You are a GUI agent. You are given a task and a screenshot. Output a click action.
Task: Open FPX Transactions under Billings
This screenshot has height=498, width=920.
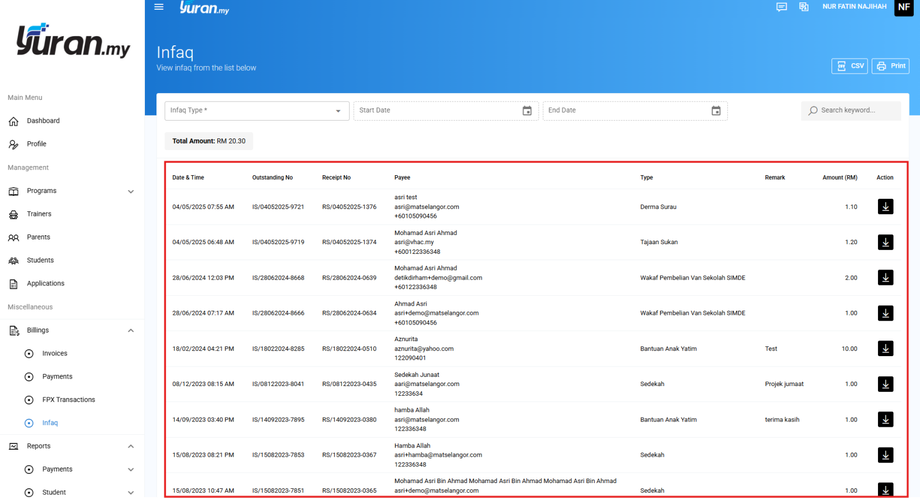tap(68, 400)
